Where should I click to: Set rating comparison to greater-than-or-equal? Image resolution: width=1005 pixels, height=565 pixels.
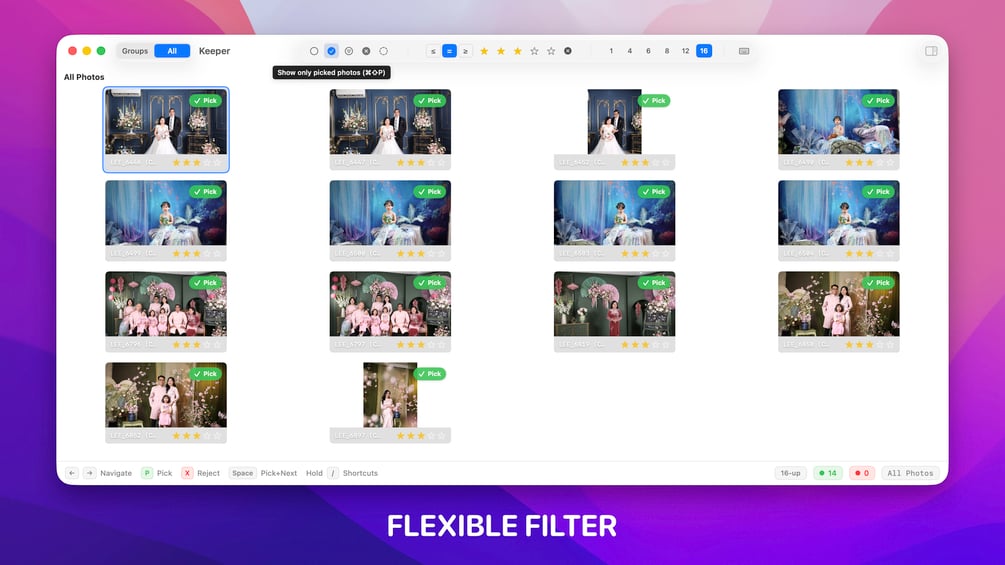[465, 51]
